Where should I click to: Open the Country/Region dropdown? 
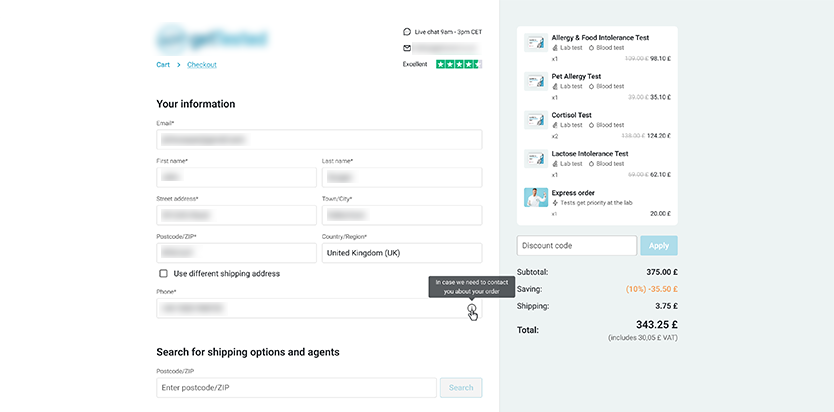coord(401,253)
